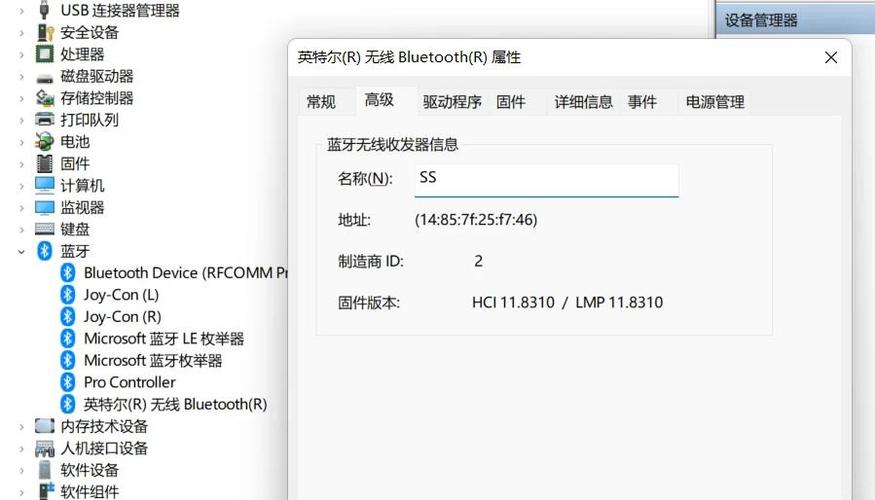Expand the USB 连接器管理器 node
Screen dimensions: 875x500
[22, 11]
